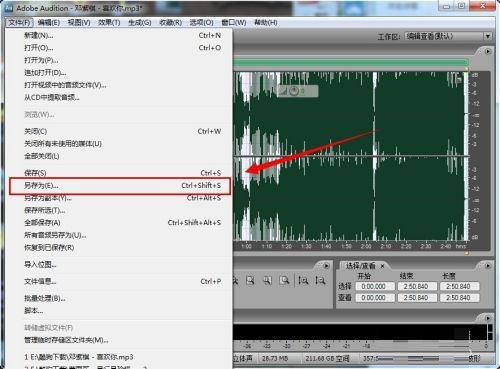Select 恢复到已保存(R)
The width and height of the screenshot is (500, 369).
120,248
